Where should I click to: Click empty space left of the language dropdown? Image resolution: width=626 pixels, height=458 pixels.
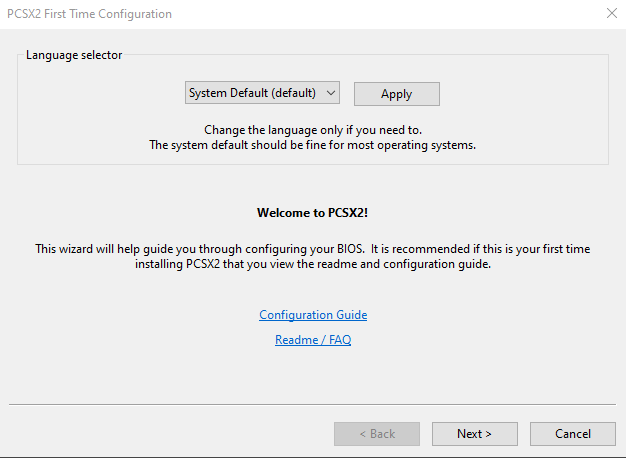pyautogui.click(x=100, y=94)
